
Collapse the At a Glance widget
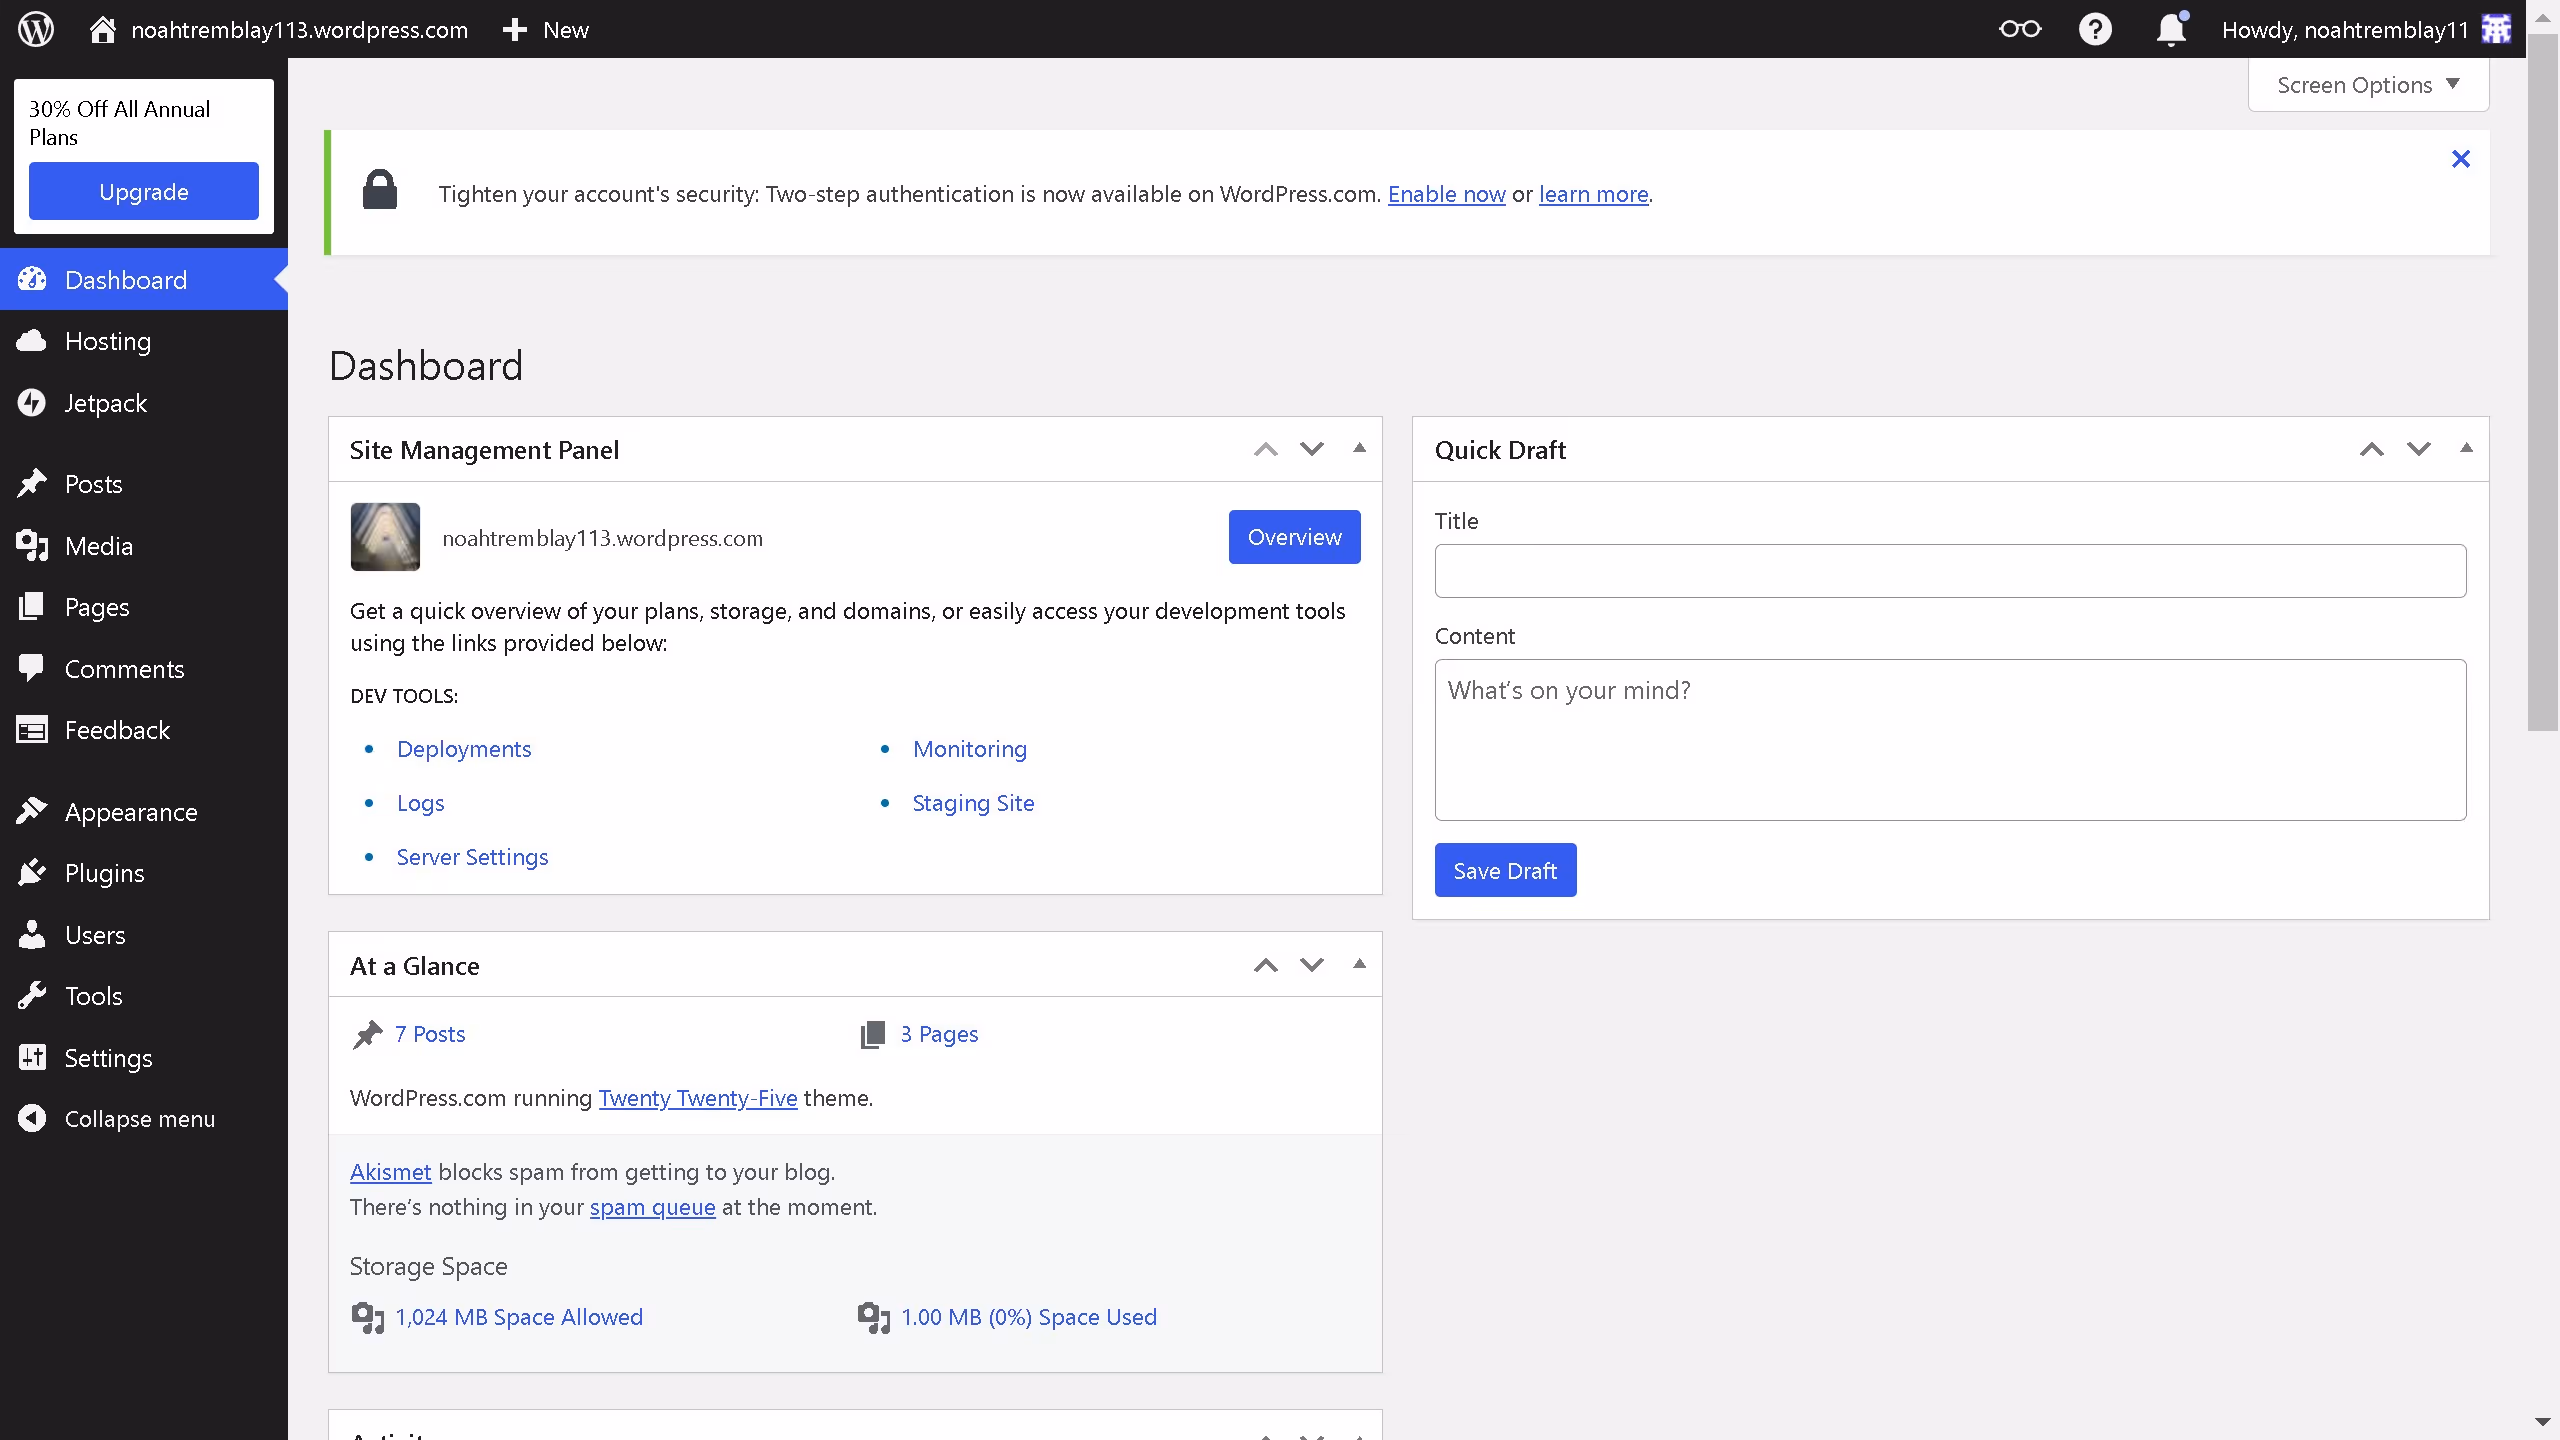click(x=1359, y=963)
